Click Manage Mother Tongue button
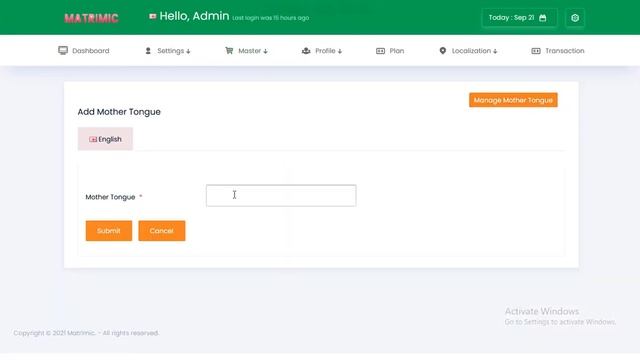This screenshot has height=360, width=640. (x=513, y=100)
